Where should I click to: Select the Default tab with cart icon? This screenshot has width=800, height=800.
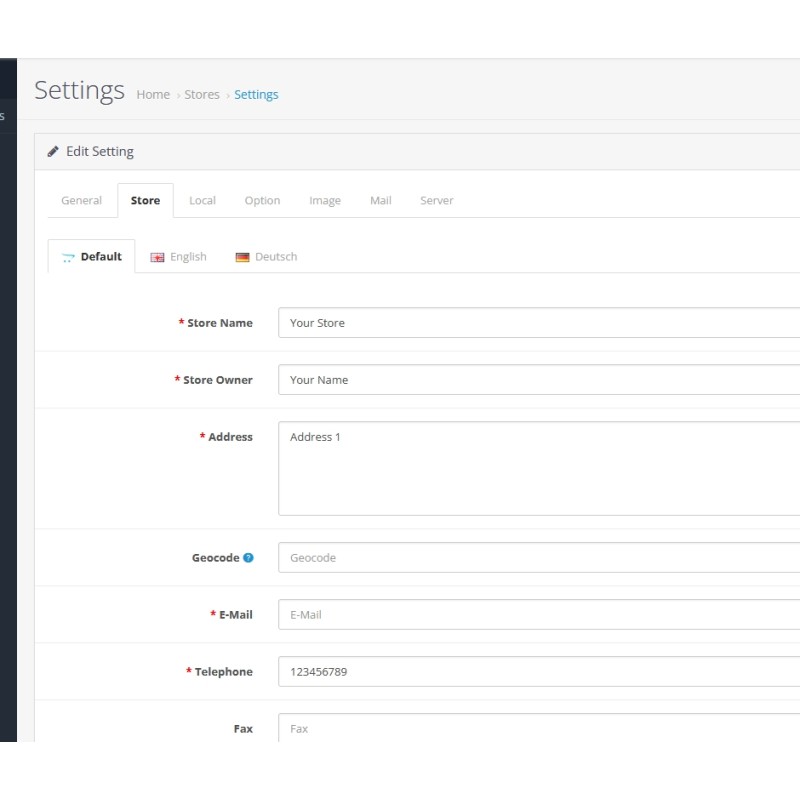tap(92, 257)
